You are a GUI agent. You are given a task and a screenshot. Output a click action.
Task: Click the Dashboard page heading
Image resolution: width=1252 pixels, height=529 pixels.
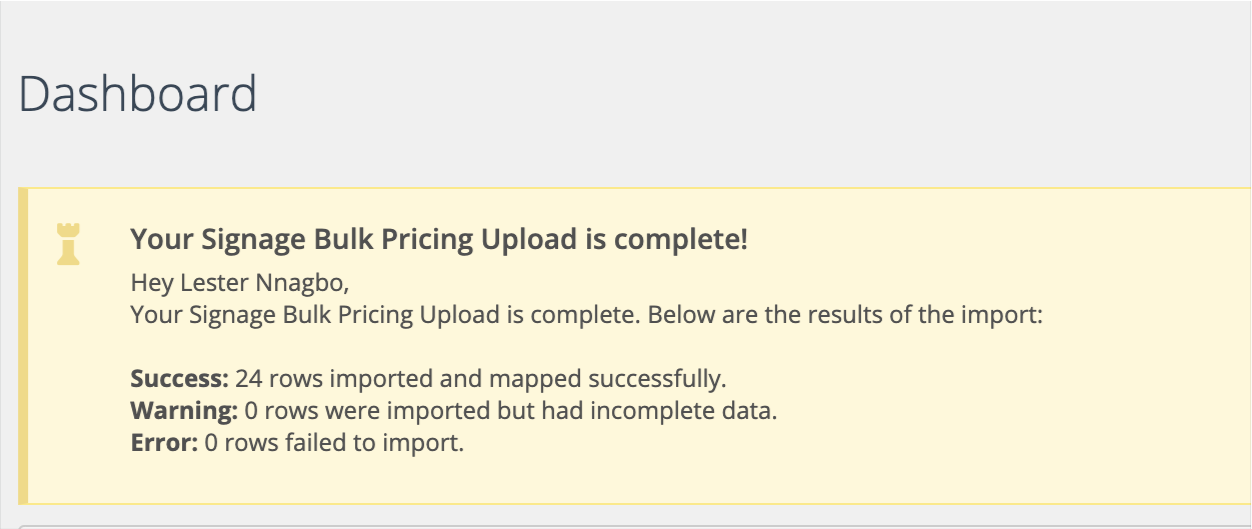[138, 94]
